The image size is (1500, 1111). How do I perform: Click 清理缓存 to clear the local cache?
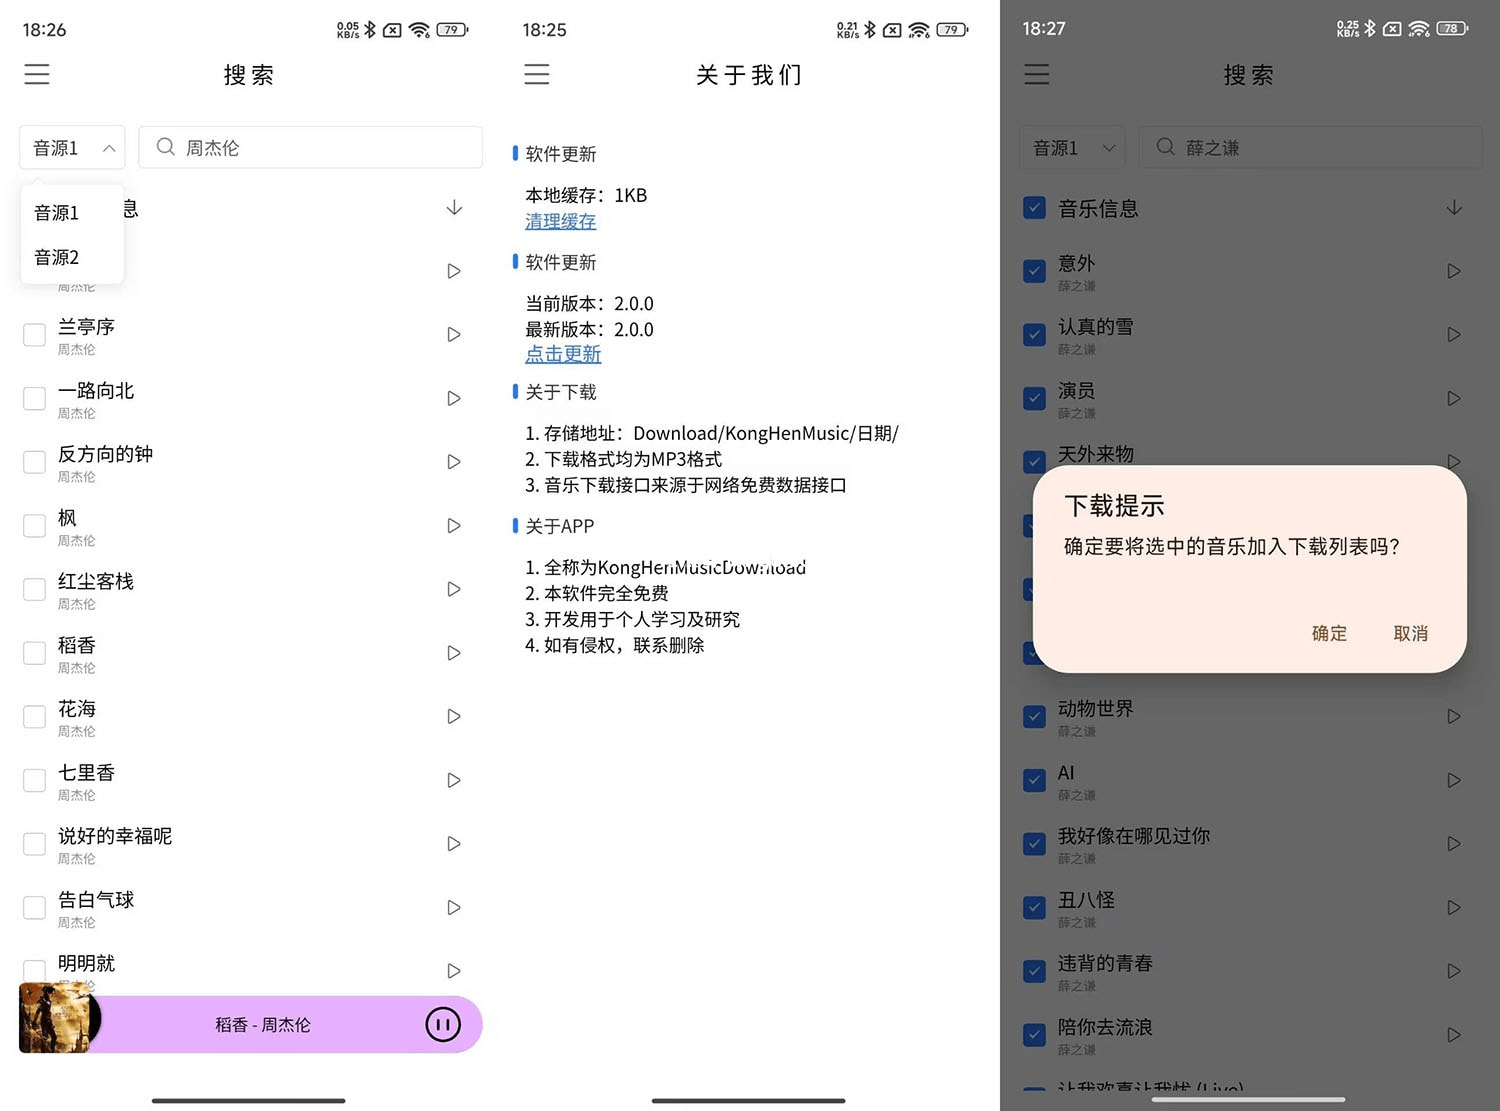tap(560, 221)
